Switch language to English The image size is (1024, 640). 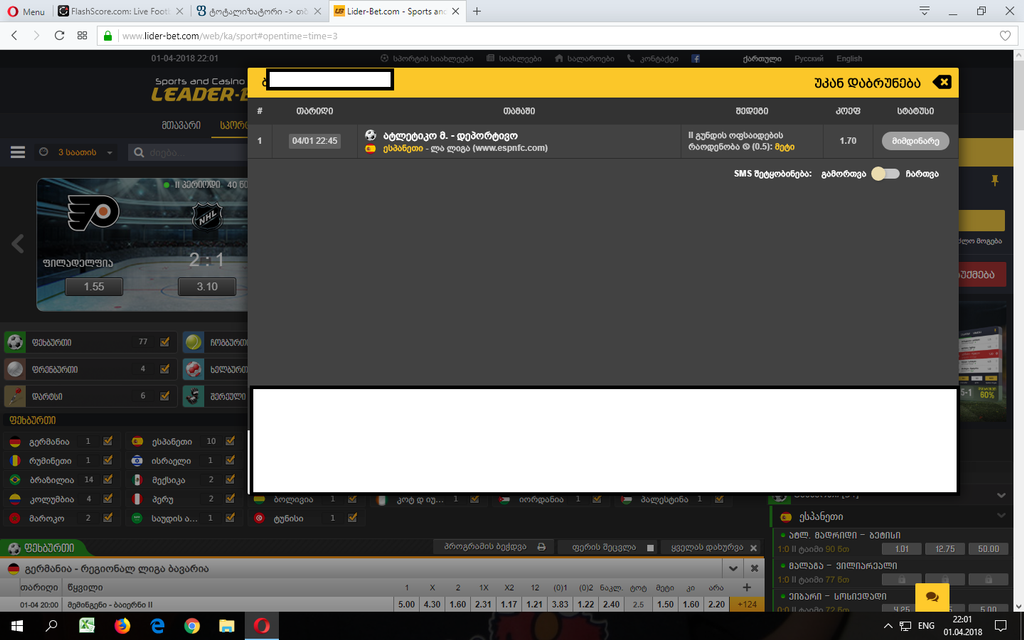pyautogui.click(x=849, y=59)
